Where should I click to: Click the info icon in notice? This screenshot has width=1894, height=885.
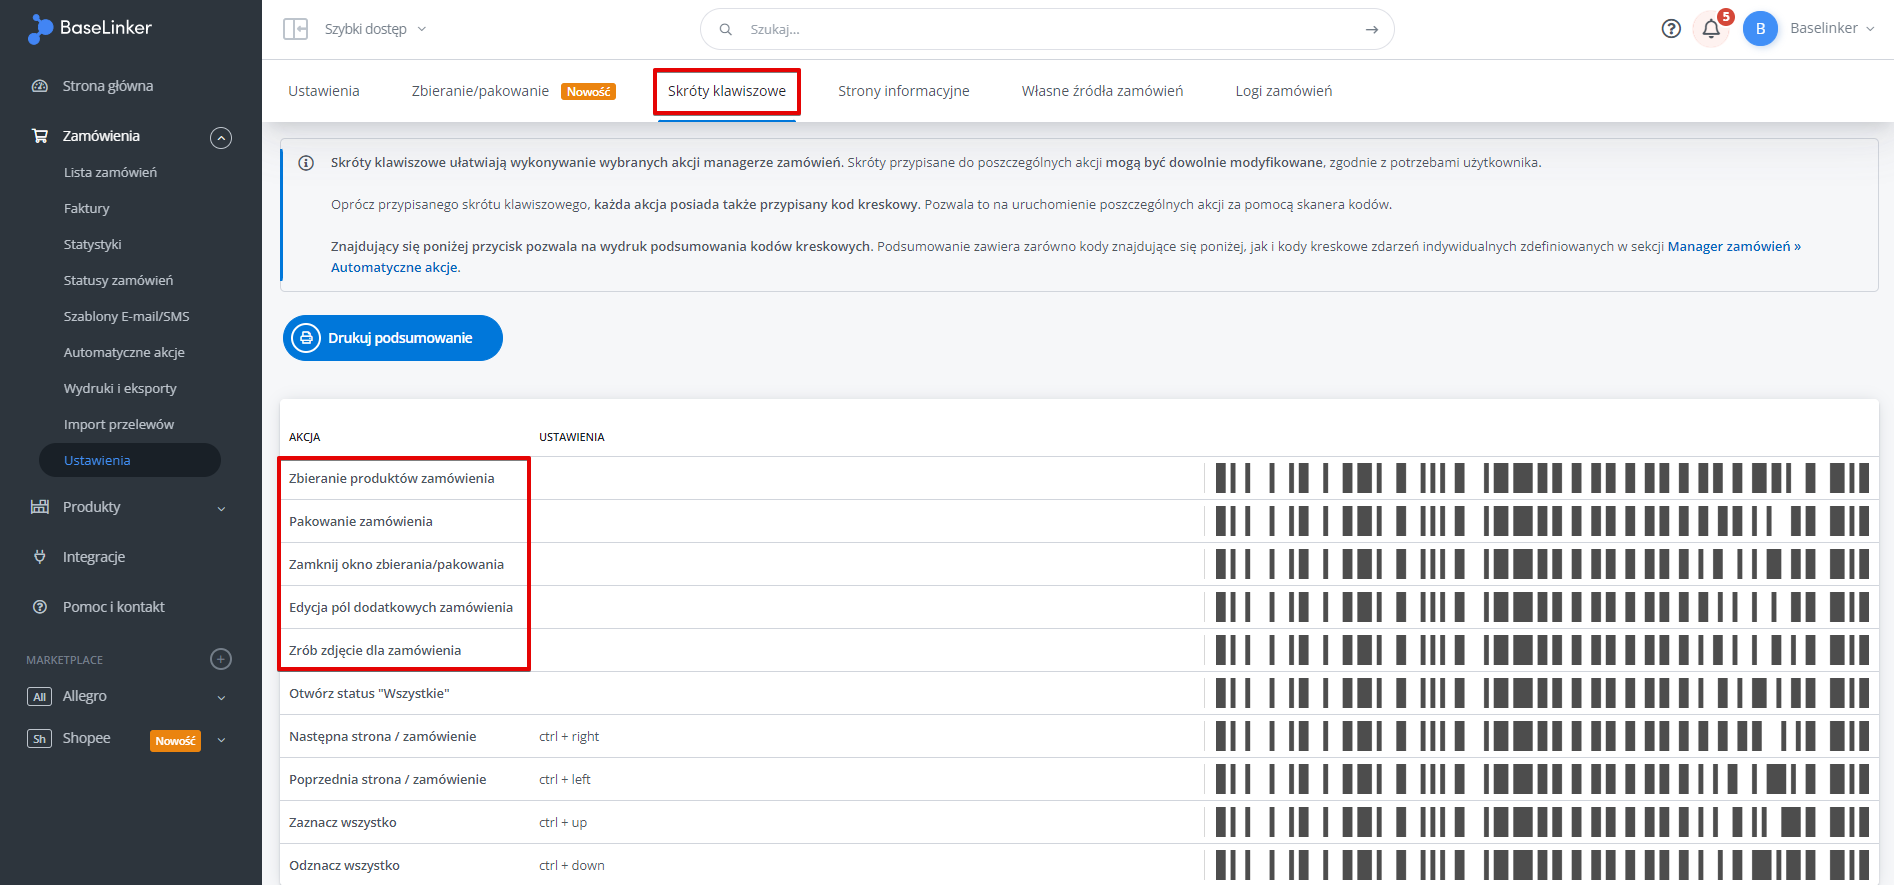point(306,163)
